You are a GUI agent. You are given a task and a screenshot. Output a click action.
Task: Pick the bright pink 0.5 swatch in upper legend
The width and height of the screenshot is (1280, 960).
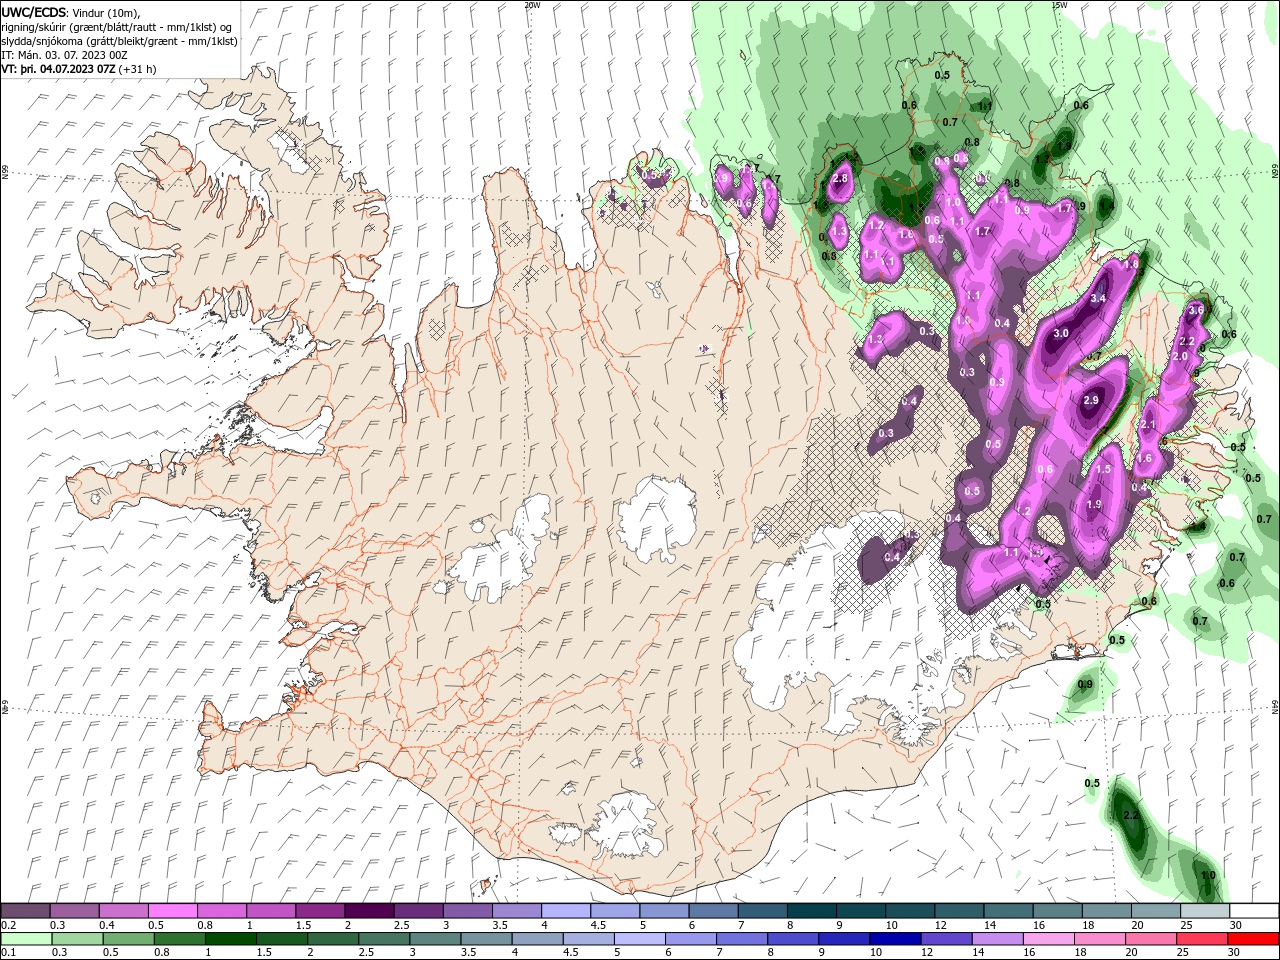pos(172,911)
